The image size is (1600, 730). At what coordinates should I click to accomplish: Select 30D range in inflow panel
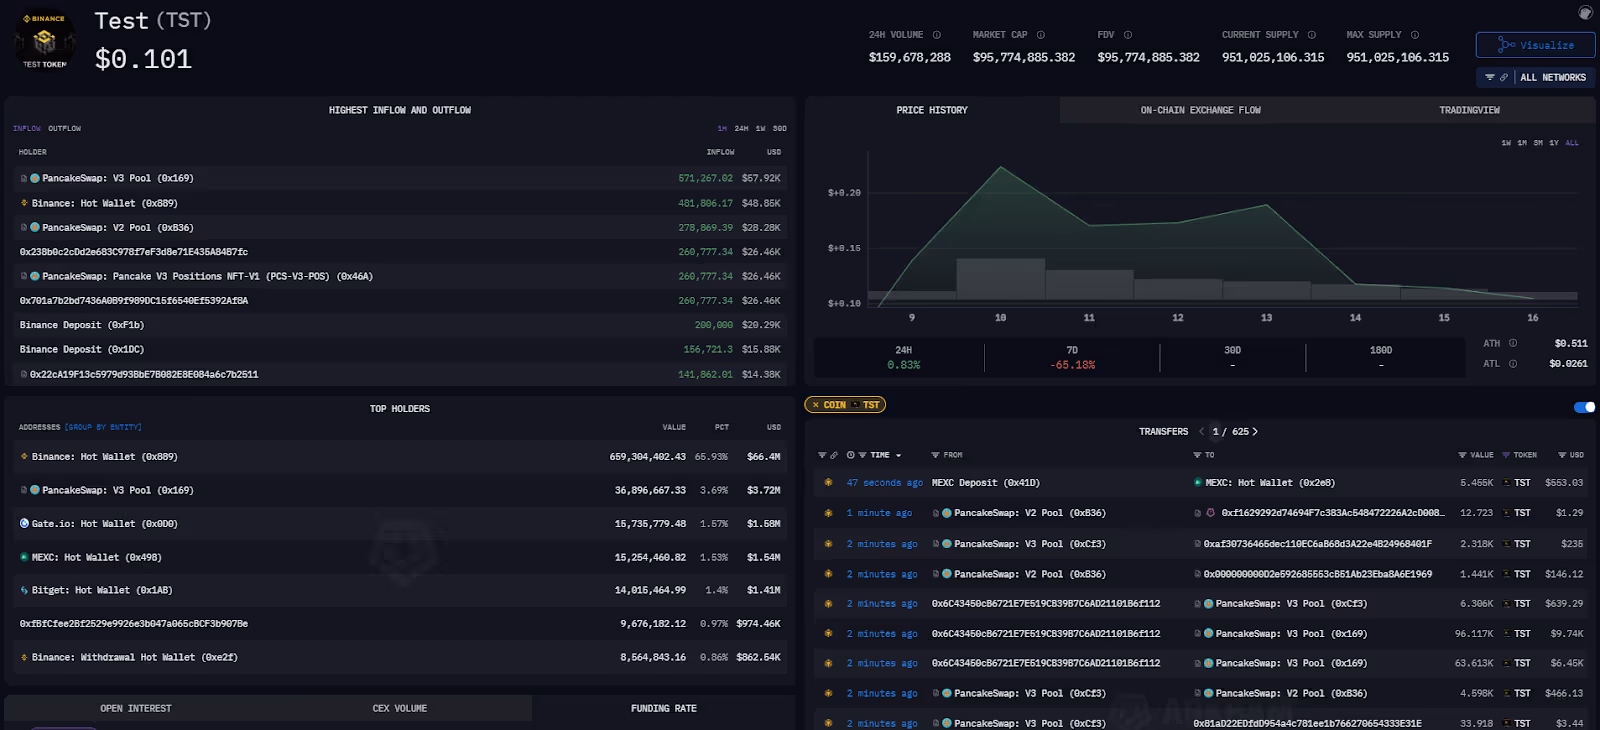pos(780,129)
